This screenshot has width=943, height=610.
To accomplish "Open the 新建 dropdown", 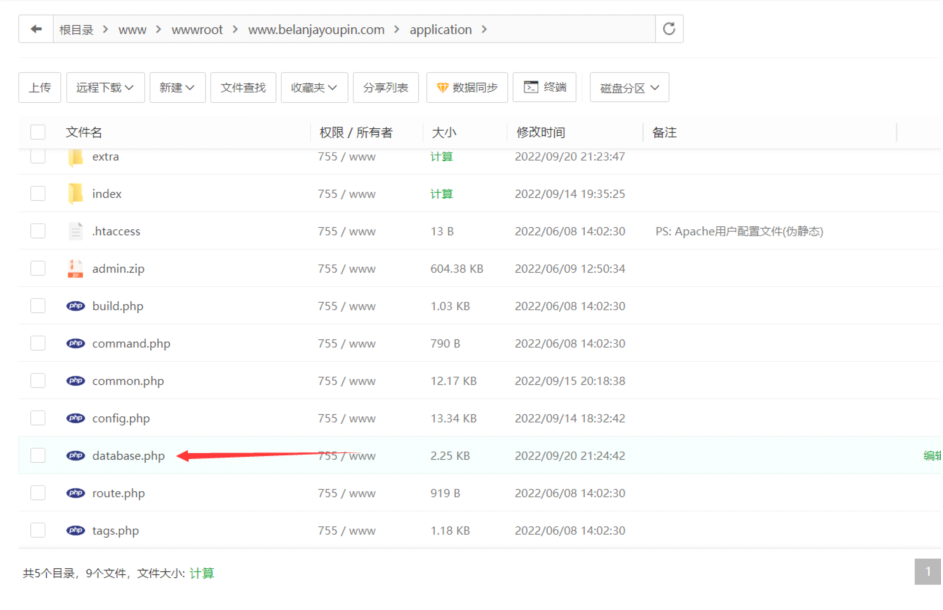I will tap(177, 88).
